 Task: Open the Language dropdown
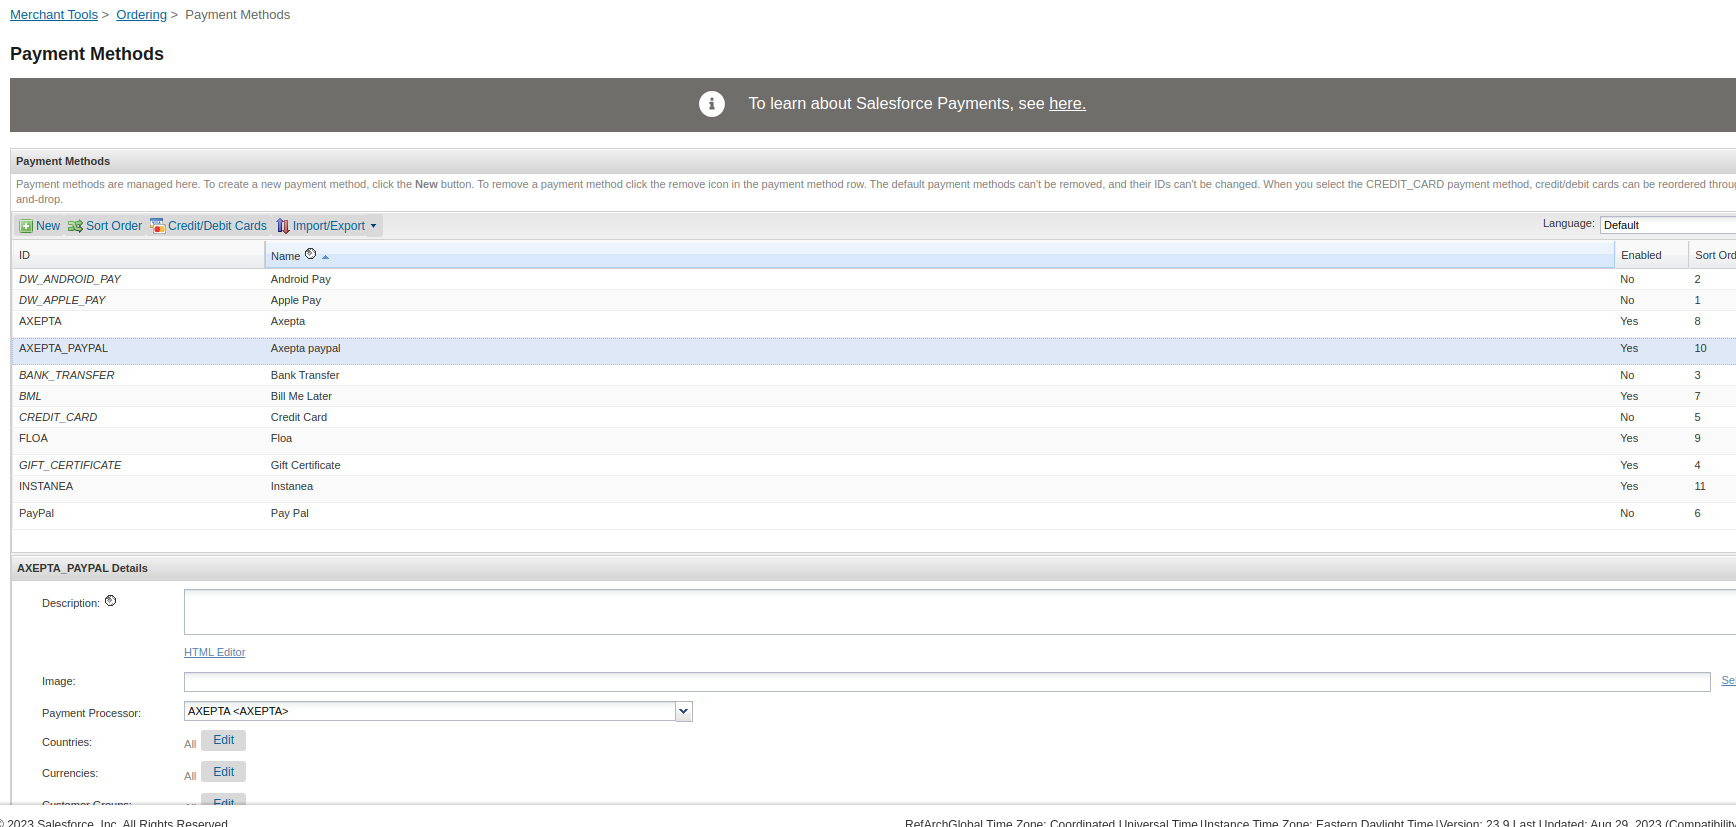1666,225
